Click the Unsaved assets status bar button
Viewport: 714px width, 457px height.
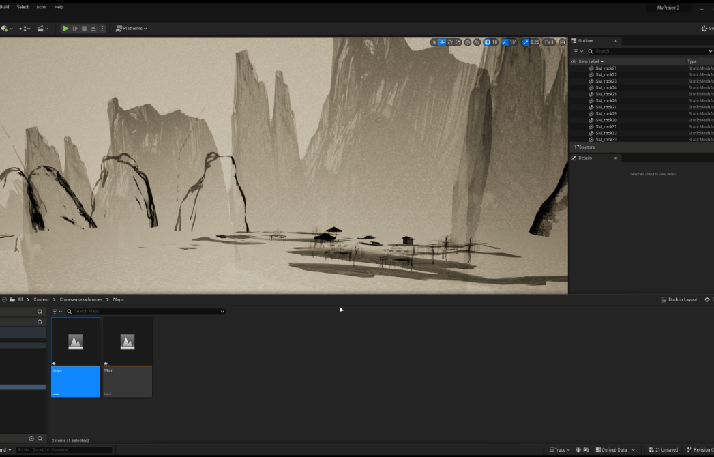pyautogui.click(x=663, y=450)
